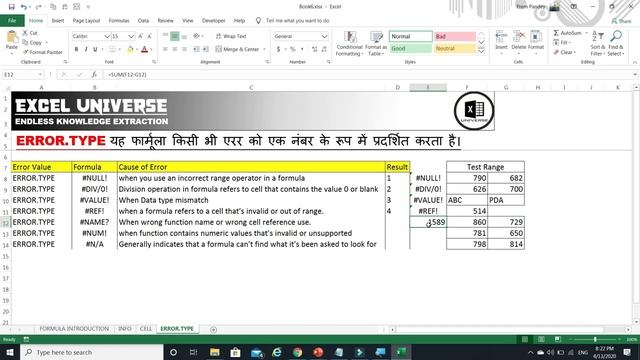Toggle Underline formatting

95,49
